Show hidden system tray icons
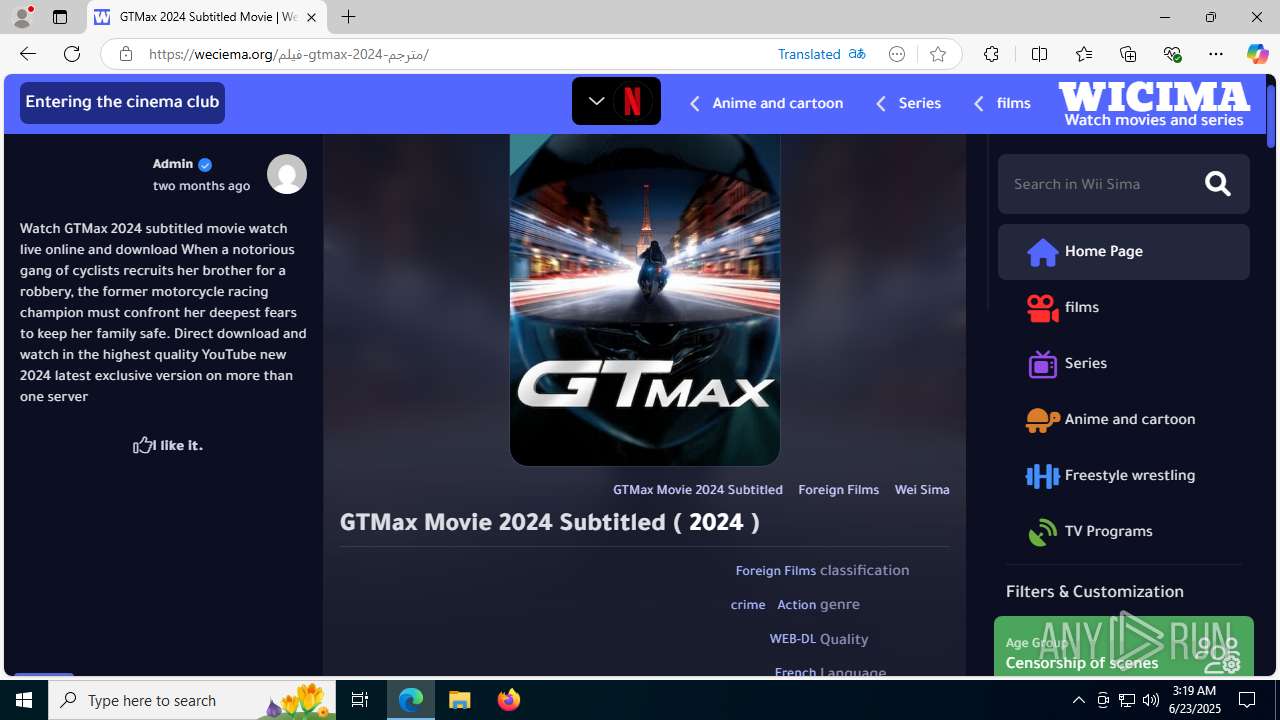Screen dimensions: 1280x720 [1078, 700]
